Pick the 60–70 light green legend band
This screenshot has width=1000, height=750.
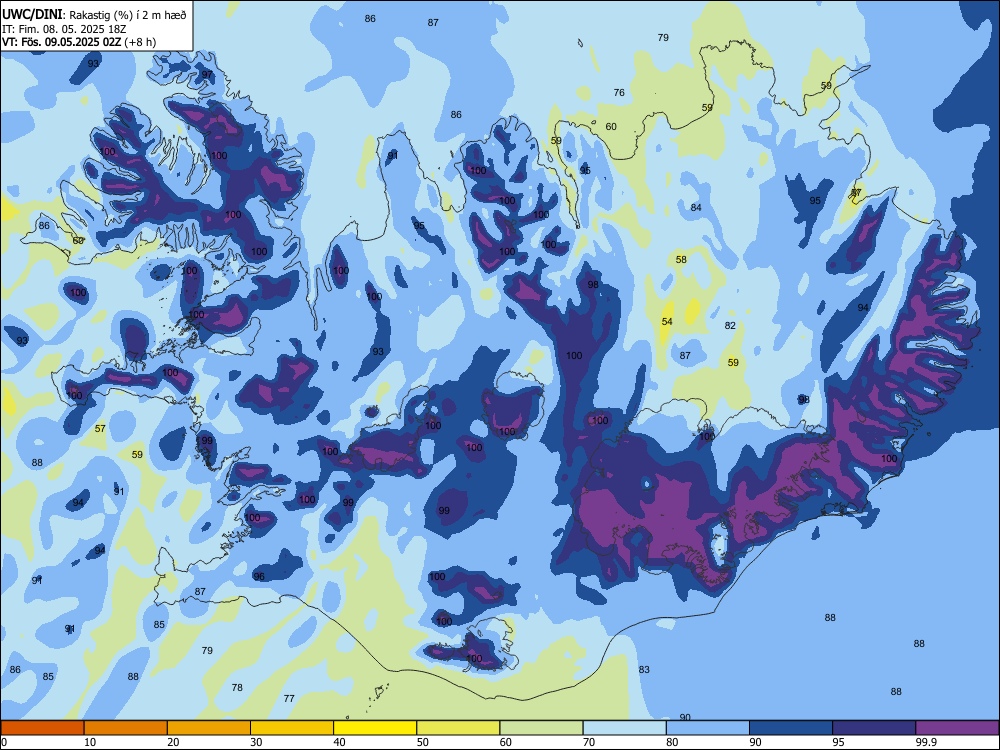pyautogui.click(x=541, y=728)
